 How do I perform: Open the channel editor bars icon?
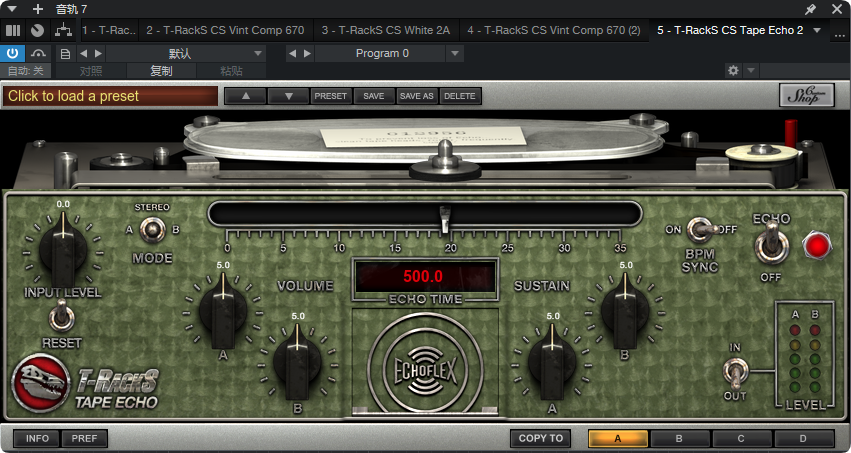click(13, 30)
